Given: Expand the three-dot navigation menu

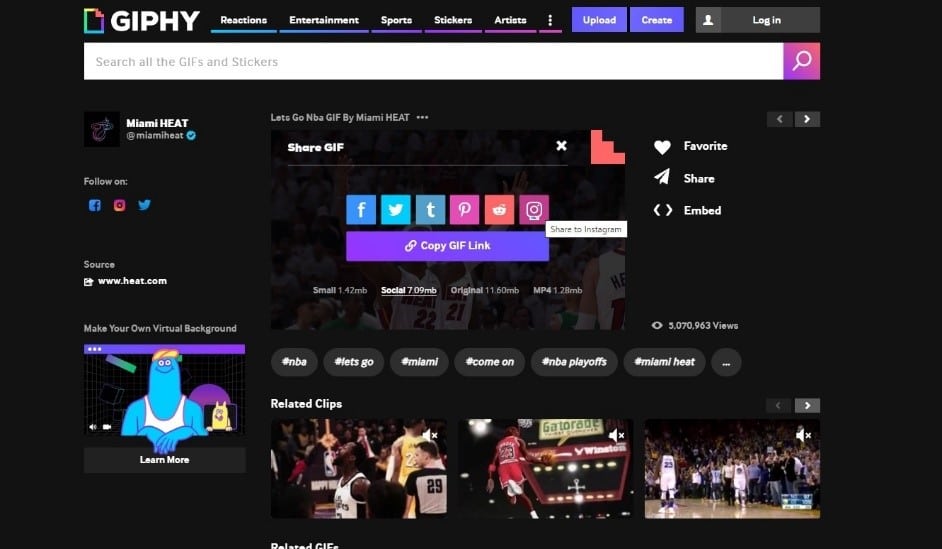Looking at the screenshot, I should point(550,20).
